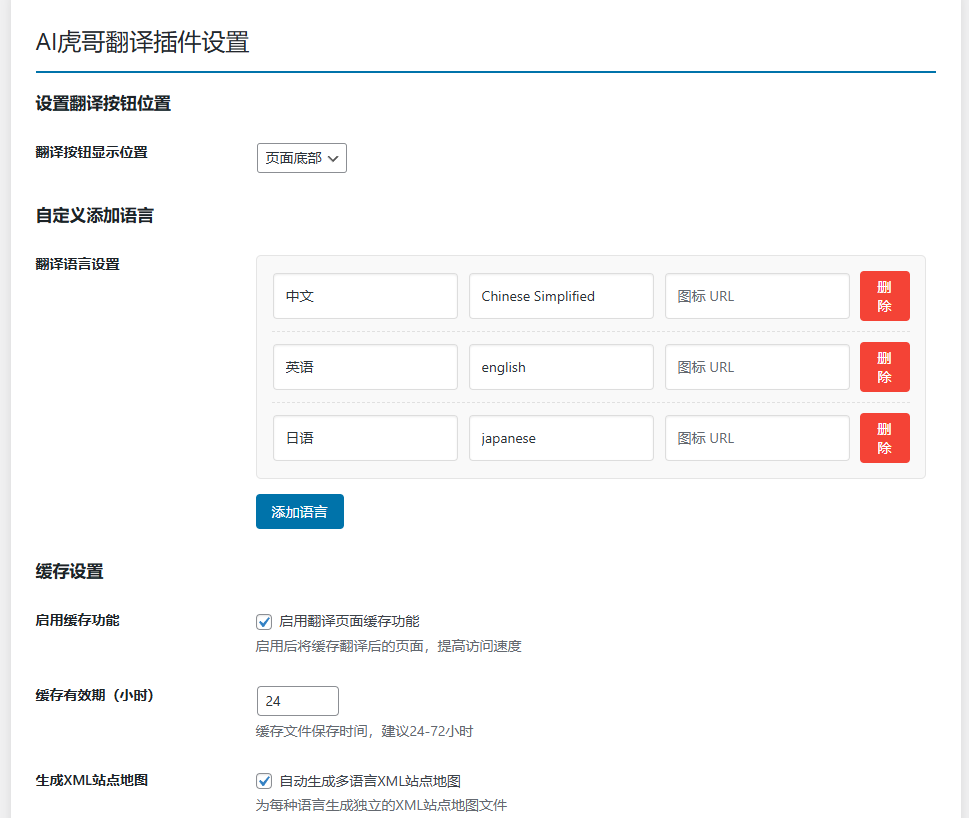This screenshot has height=818, width=969.
Task: Uncheck the translation page cache checkbox
Action: tap(263, 621)
